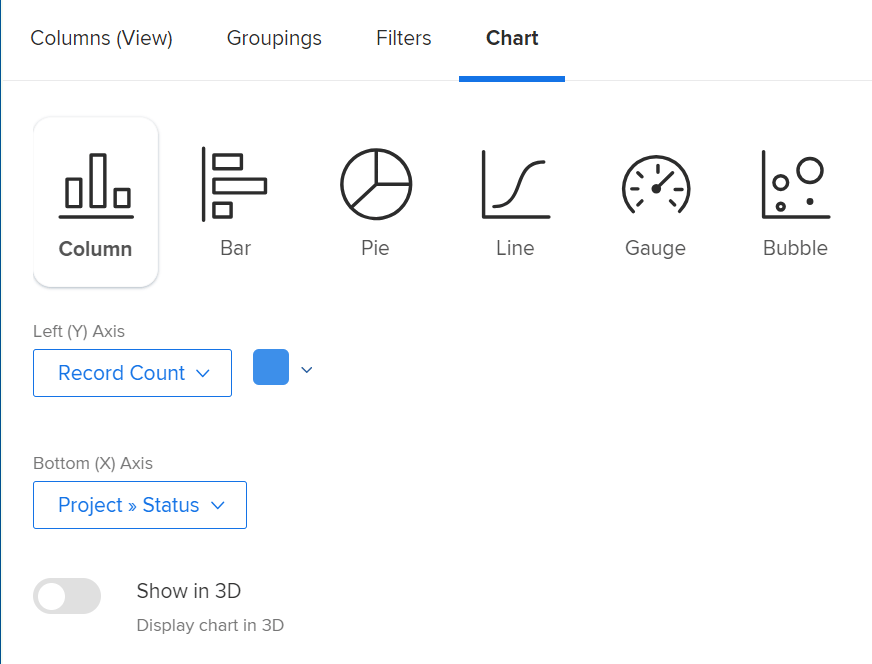The image size is (872, 664).
Task: Open the Record Count axis dropdown
Action: [132, 372]
